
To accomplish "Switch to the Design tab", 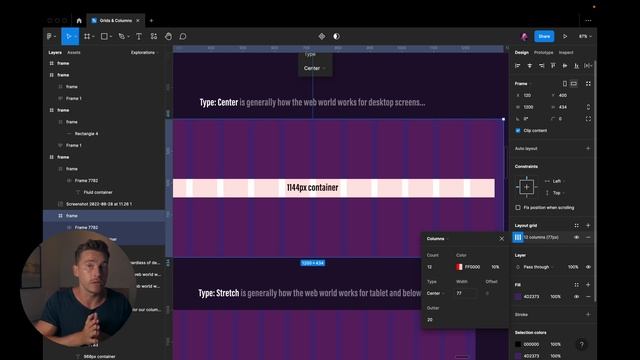I will coord(521,53).
